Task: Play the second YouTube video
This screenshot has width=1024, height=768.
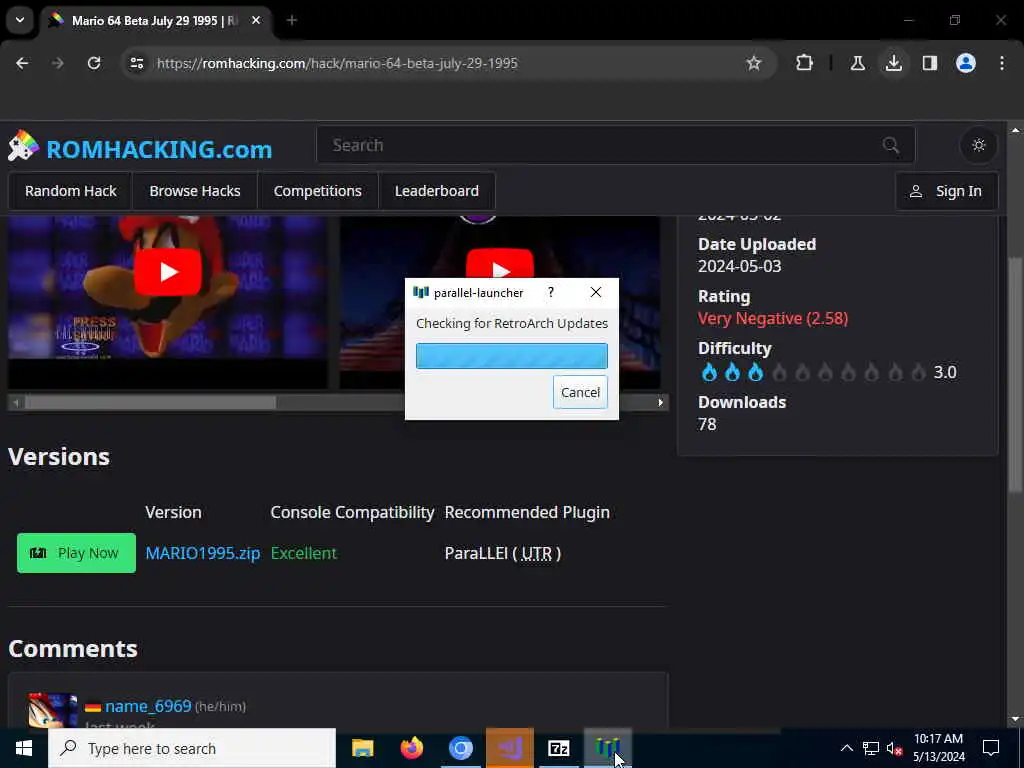Action: (x=500, y=266)
